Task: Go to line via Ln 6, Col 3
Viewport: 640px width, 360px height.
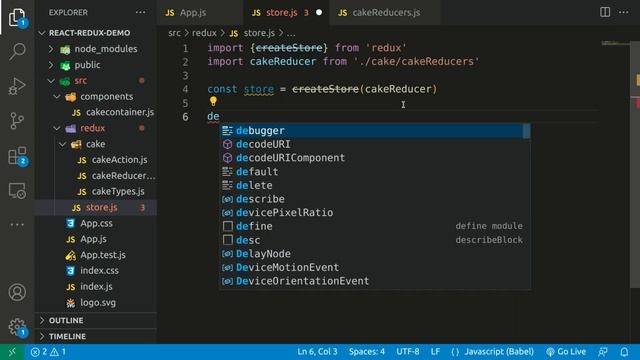Action: click(317, 352)
